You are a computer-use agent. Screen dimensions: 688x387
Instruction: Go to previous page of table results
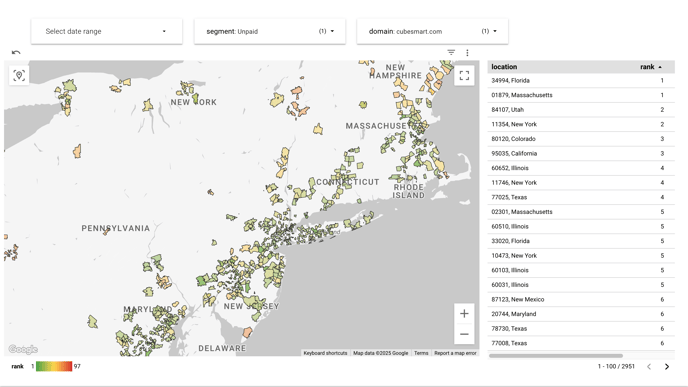(649, 366)
